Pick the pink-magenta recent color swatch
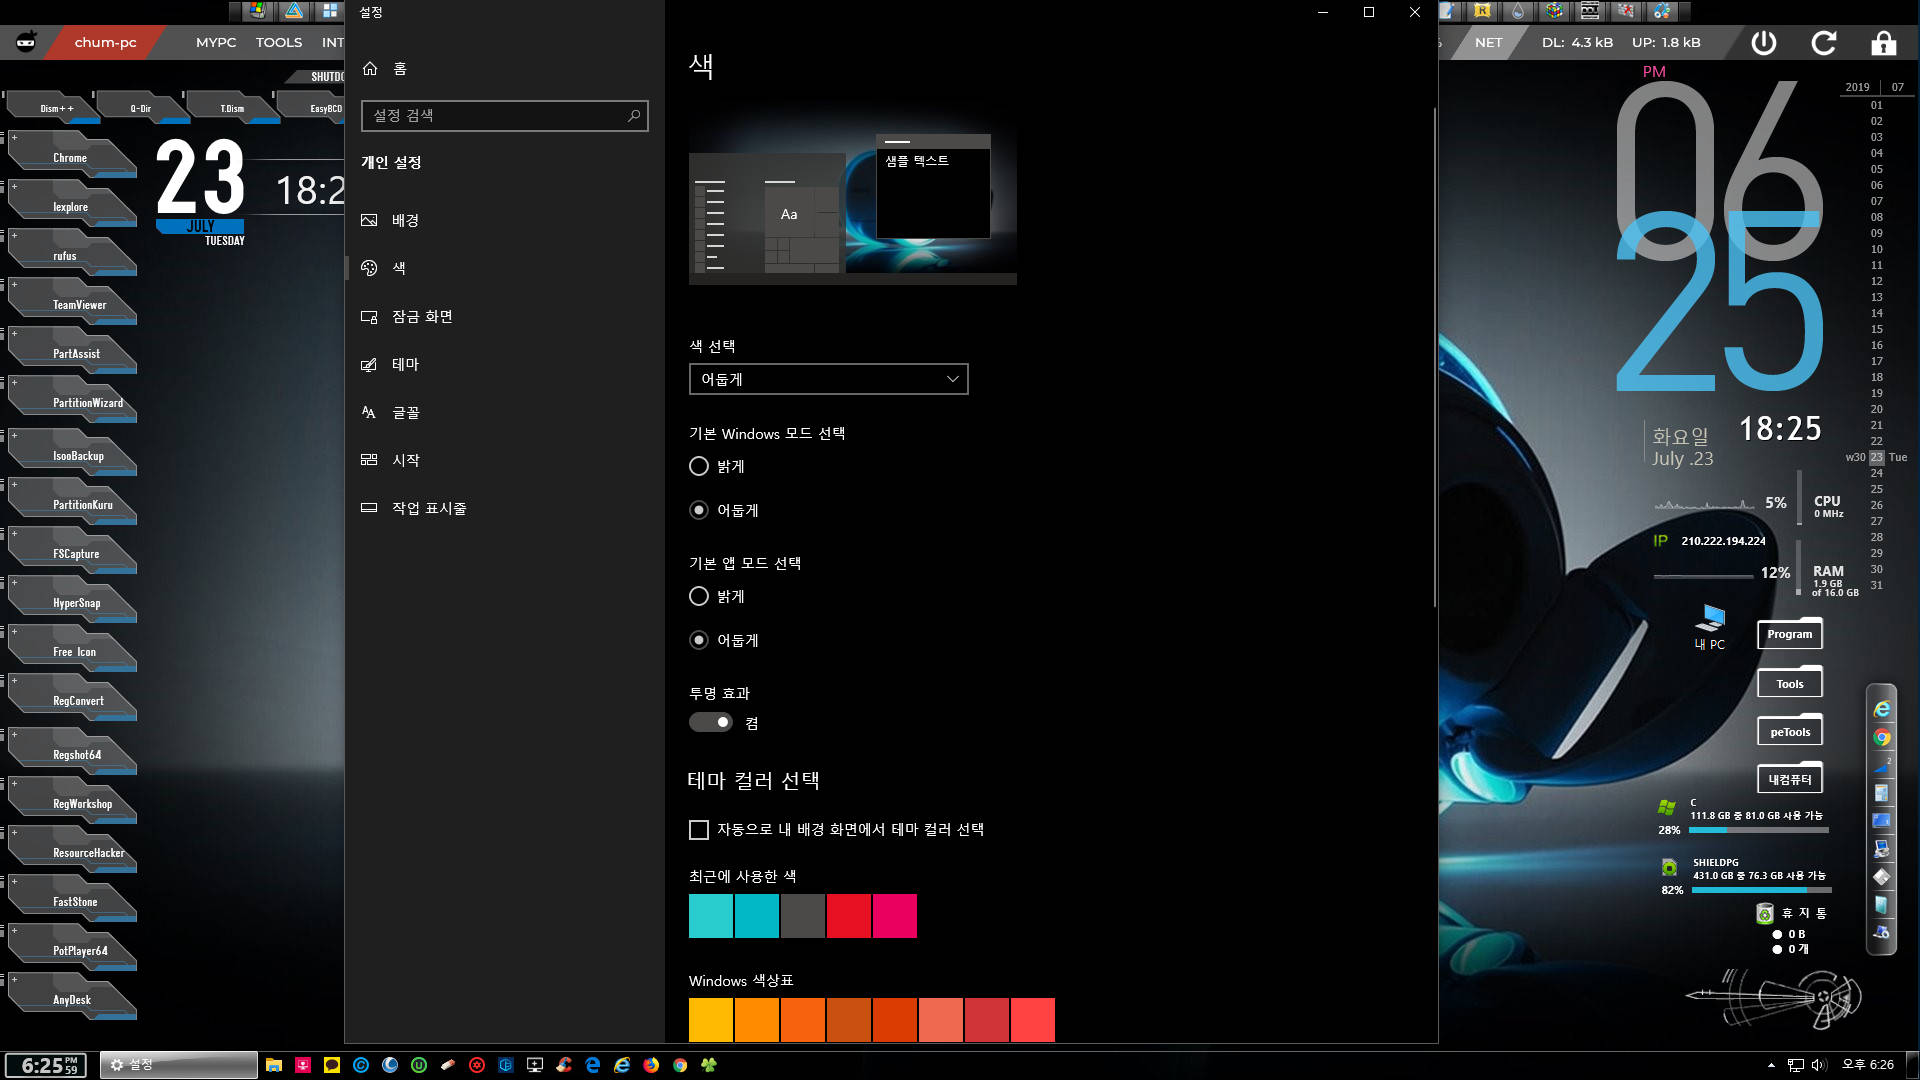This screenshot has width=1920, height=1080. [x=895, y=916]
